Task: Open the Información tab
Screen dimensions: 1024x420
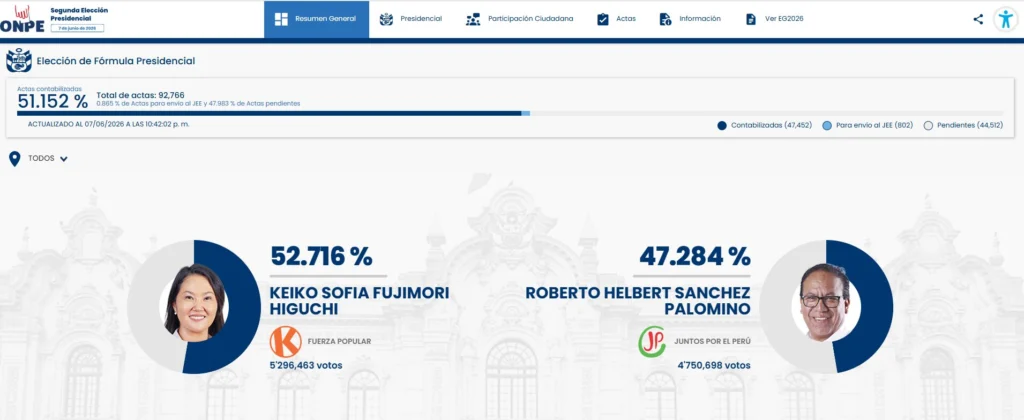Action: click(x=690, y=19)
